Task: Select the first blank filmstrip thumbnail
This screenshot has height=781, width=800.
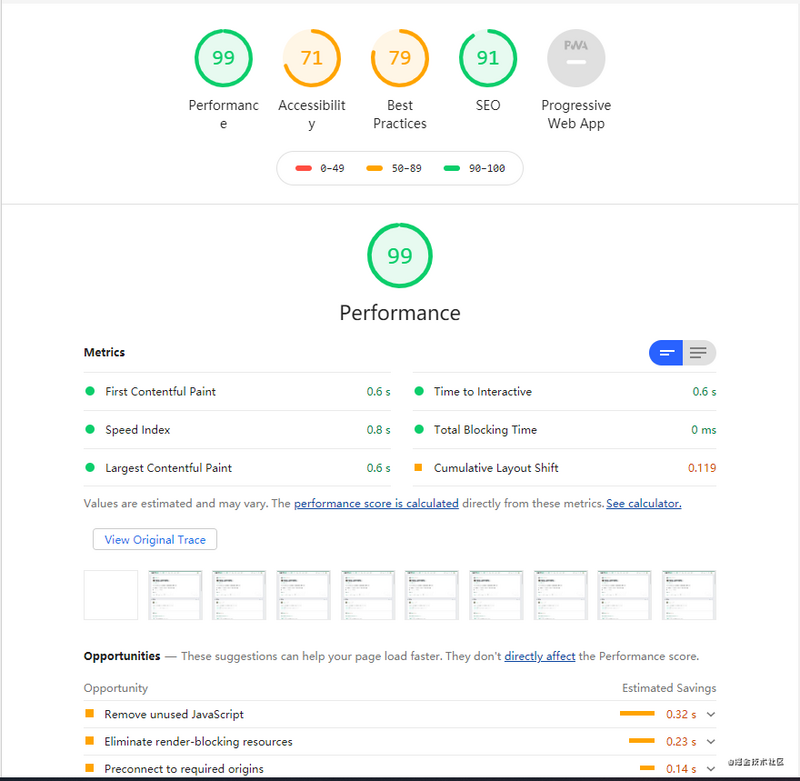Action: 111,595
